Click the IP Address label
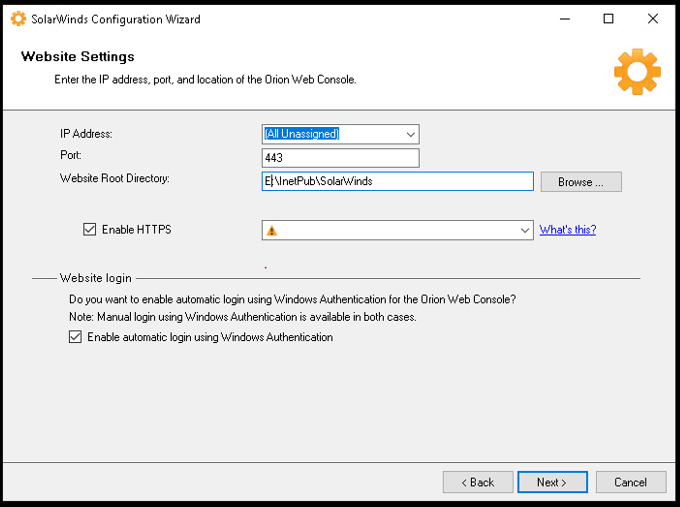This screenshot has height=507, width=680. (x=86, y=134)
